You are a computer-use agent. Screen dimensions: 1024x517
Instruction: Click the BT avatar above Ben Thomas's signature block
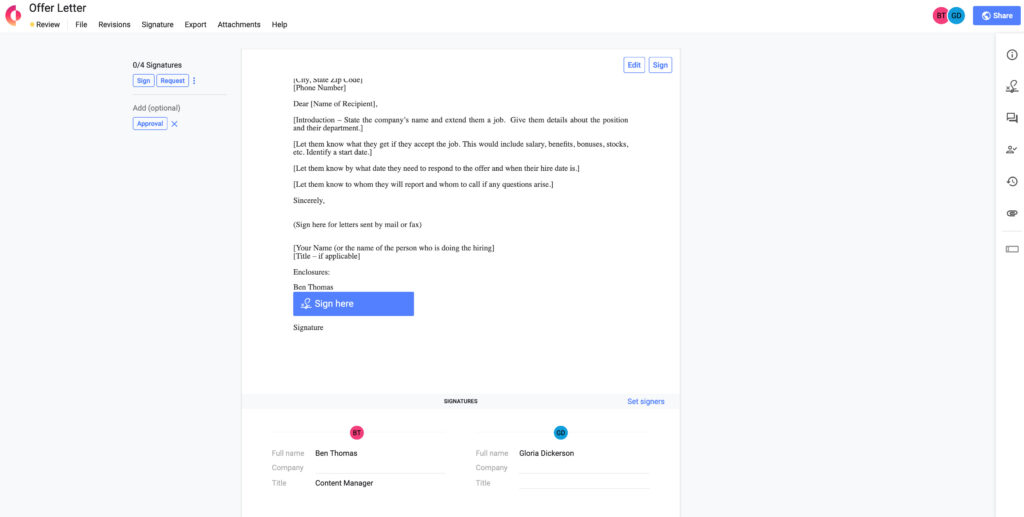[x=357, y=432]
